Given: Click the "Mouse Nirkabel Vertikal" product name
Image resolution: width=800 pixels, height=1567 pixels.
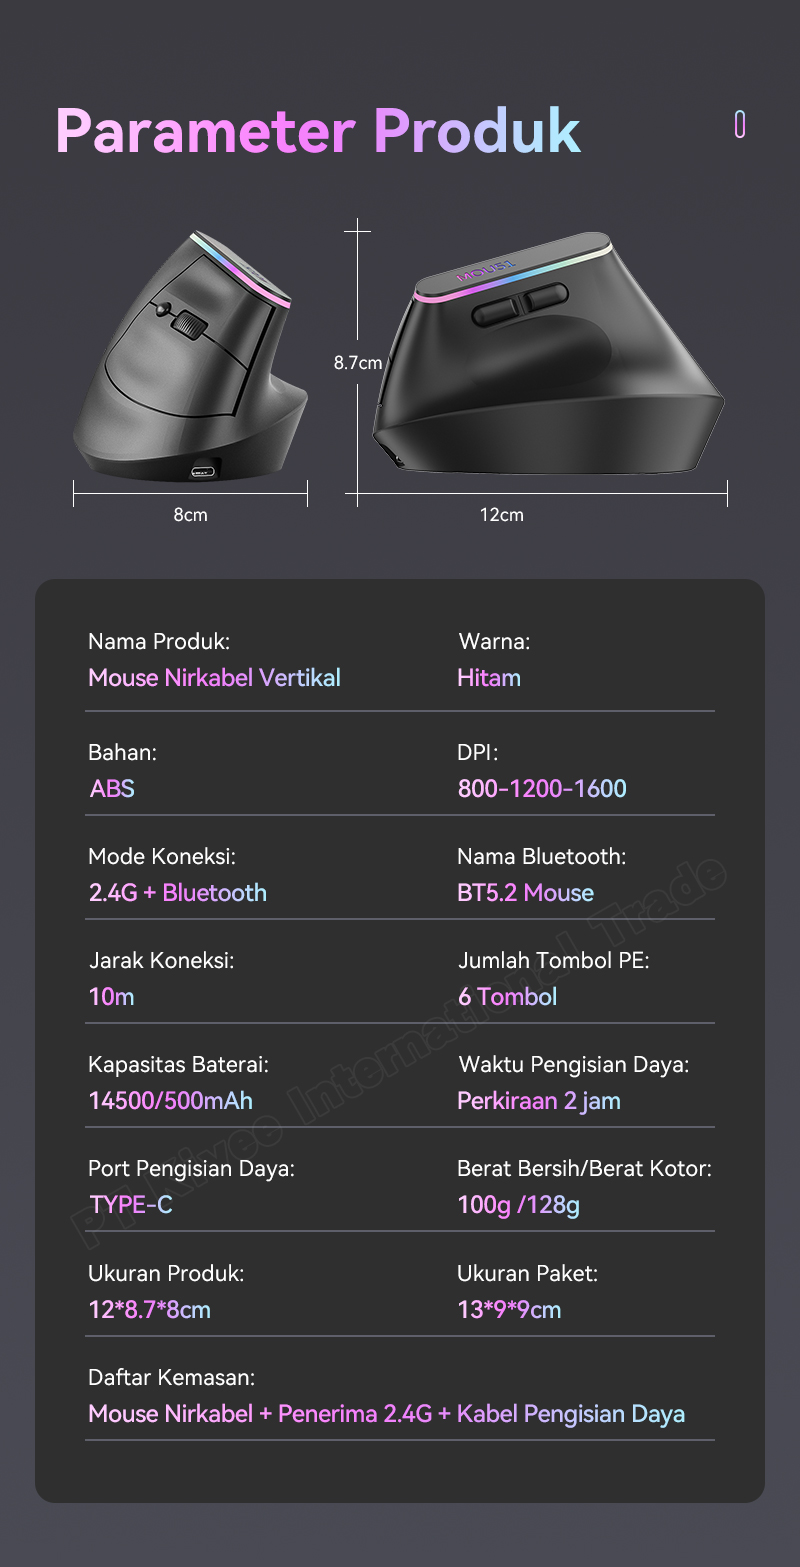Looking at the screenshot, I should pos(214,678).
